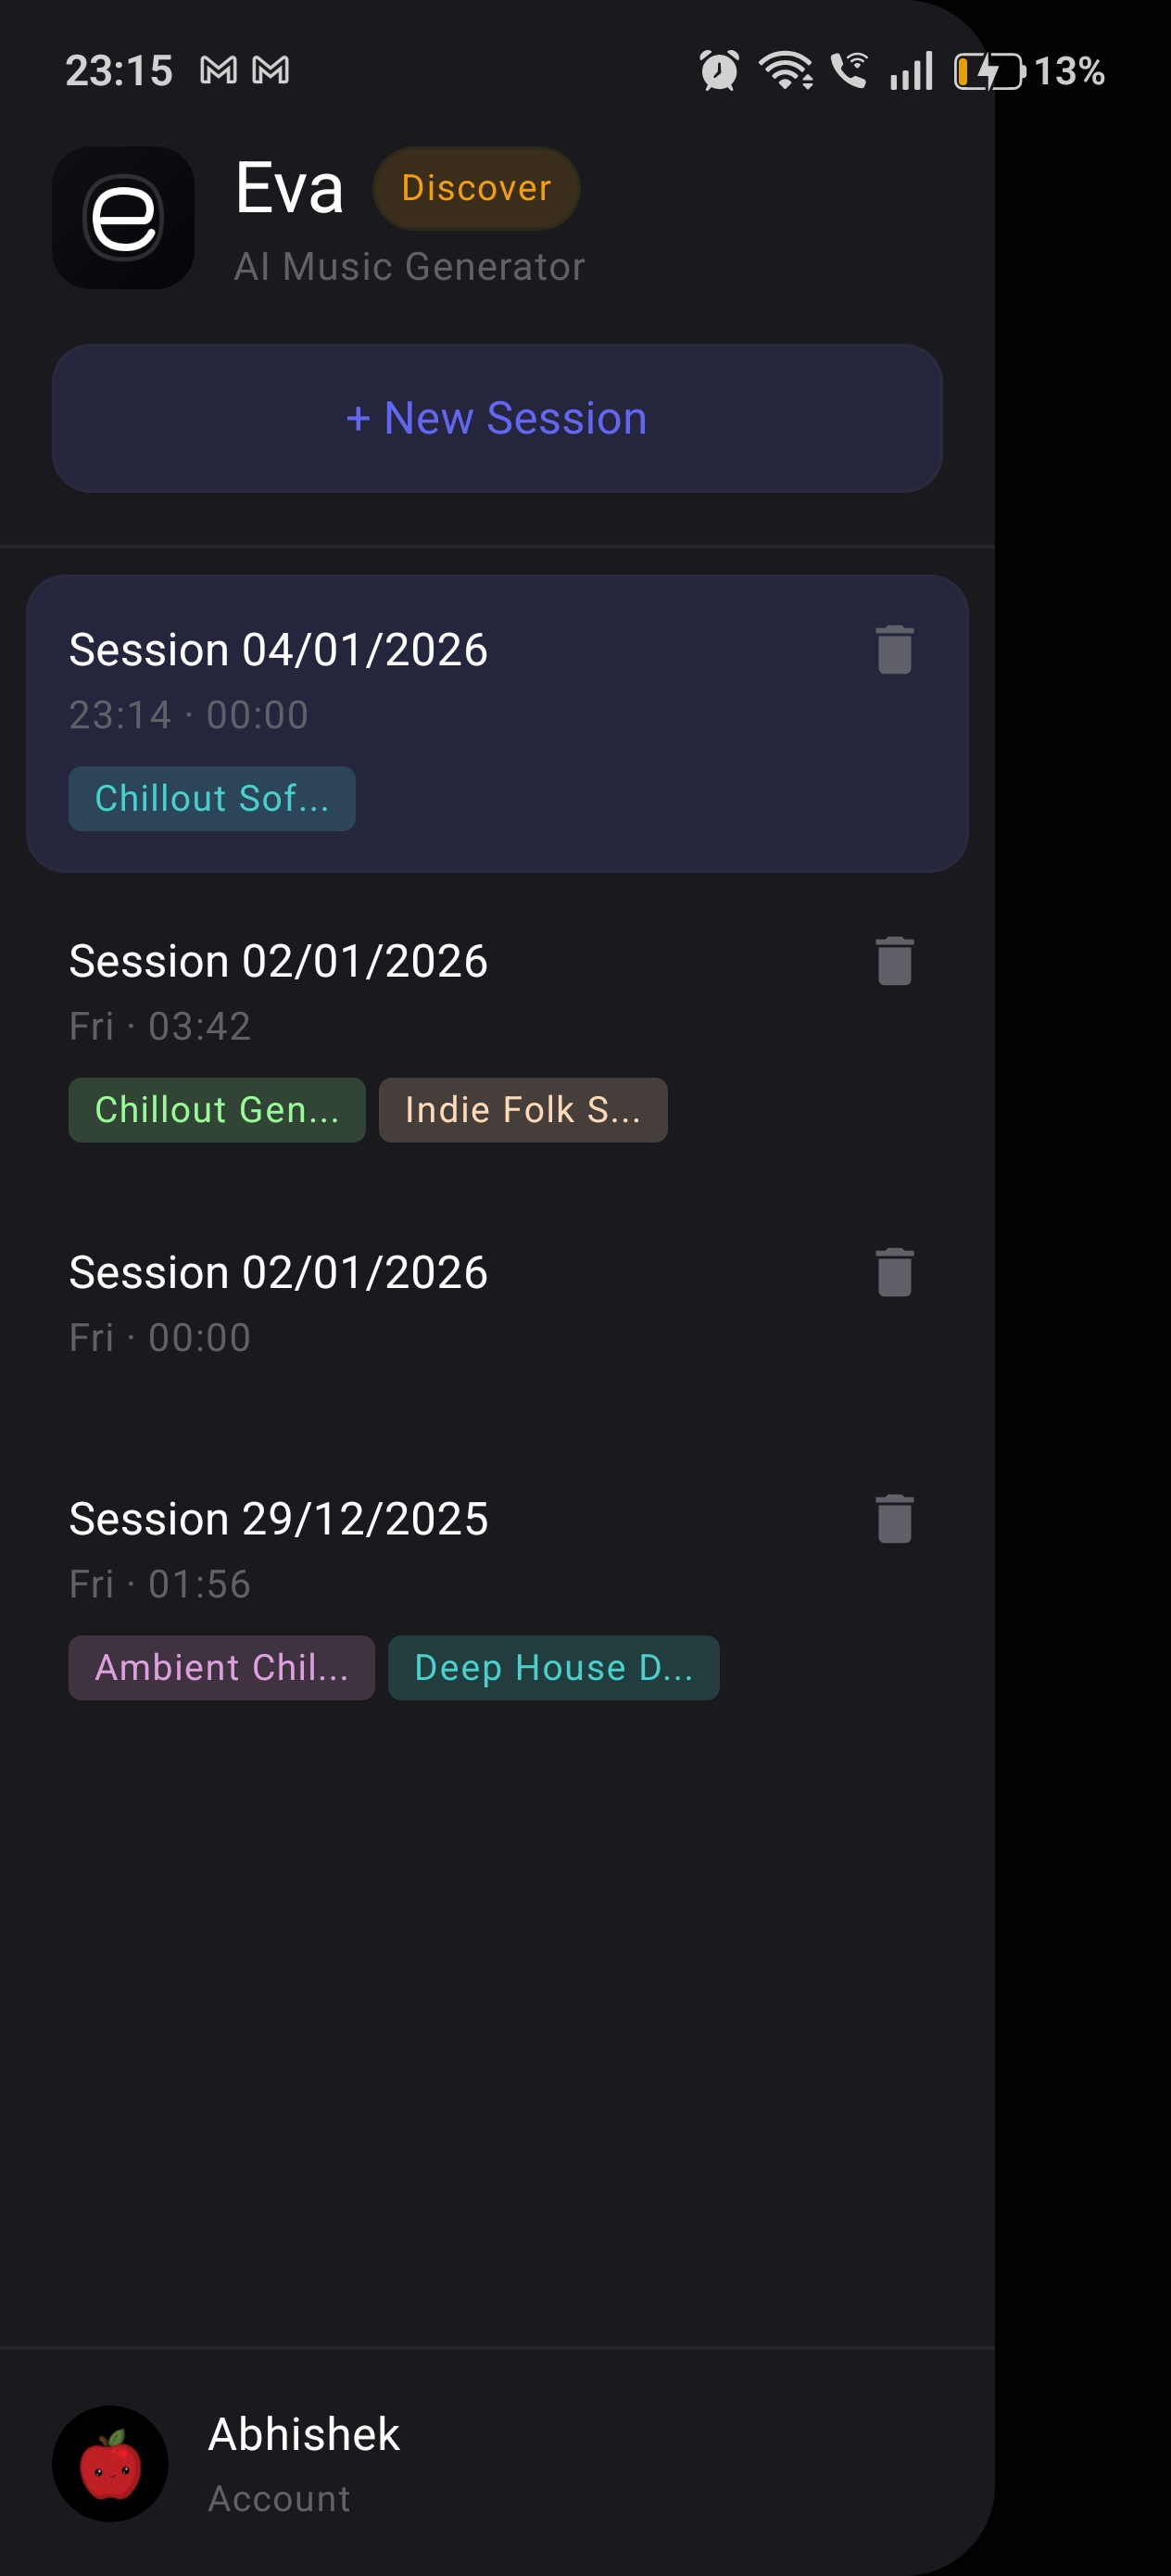Click the Eva app logo icon
The width and height of the screenshot is (1171, 2576).
[122, 219]
